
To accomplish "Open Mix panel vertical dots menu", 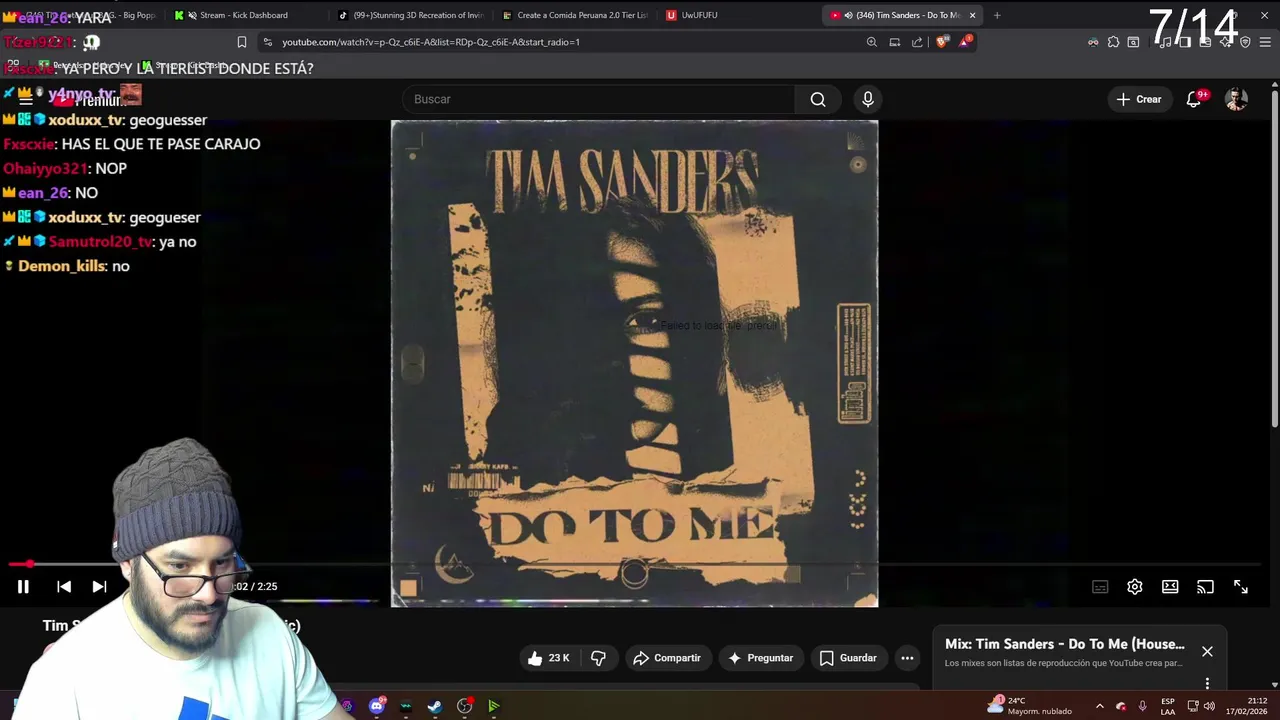I will point(1207,684).
